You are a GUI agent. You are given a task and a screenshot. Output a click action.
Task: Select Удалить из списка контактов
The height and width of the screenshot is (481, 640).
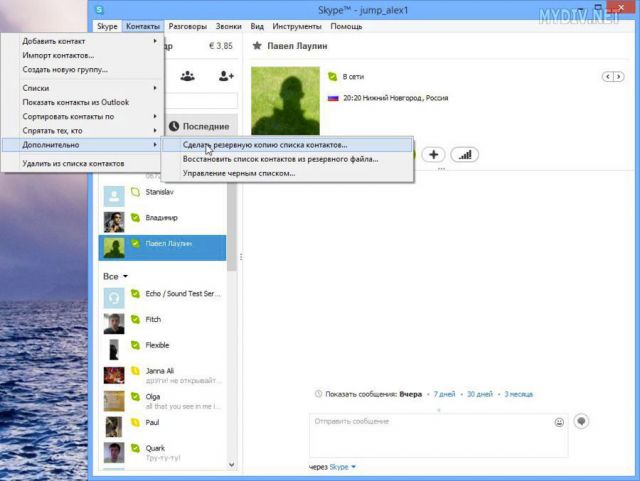click(x=82, y=163)
